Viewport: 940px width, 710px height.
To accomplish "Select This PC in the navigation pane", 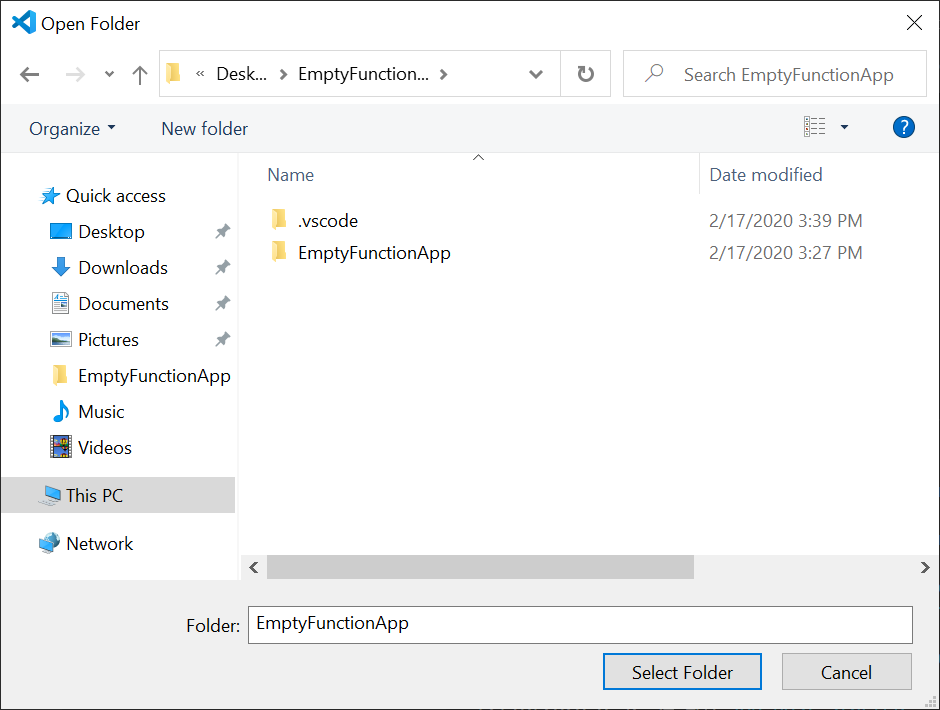I will [95, 495].
